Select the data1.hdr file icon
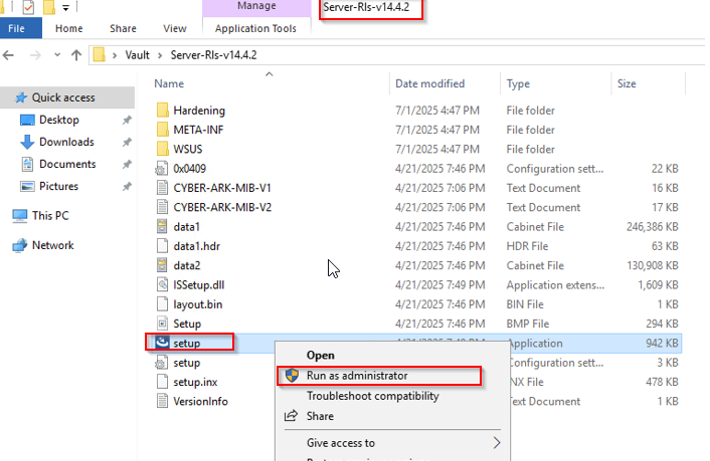This screenshot has width=710, height=461. tap(162, 246)
